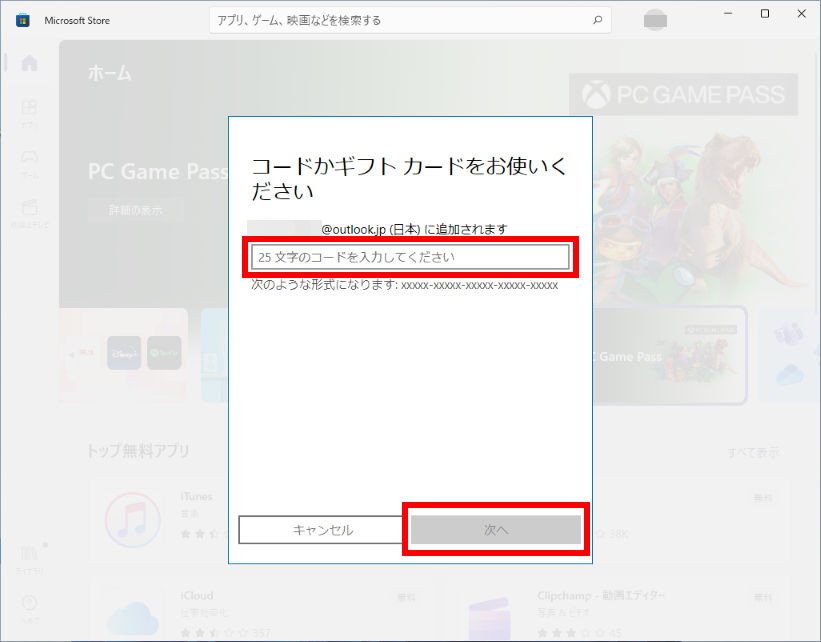
Task: Click the Disney+ tile icon
Action: [124, 353]
